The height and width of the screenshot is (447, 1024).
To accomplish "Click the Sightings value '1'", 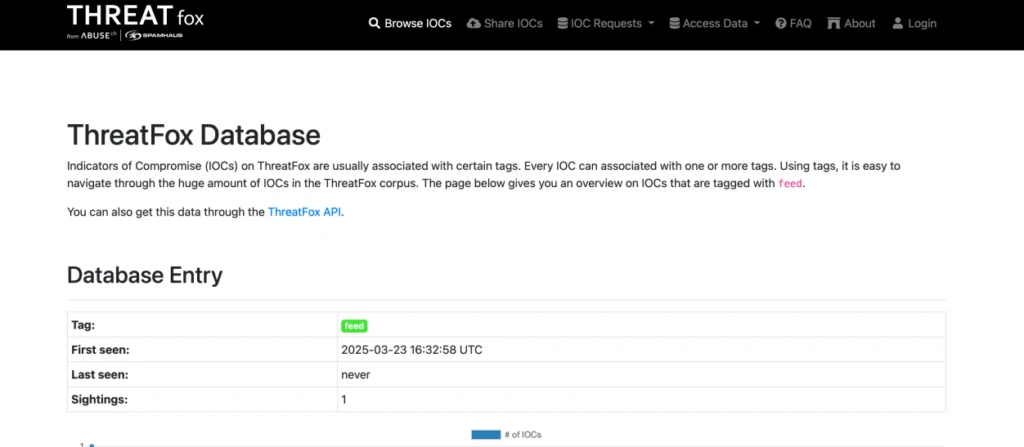I will coord(344,400).
